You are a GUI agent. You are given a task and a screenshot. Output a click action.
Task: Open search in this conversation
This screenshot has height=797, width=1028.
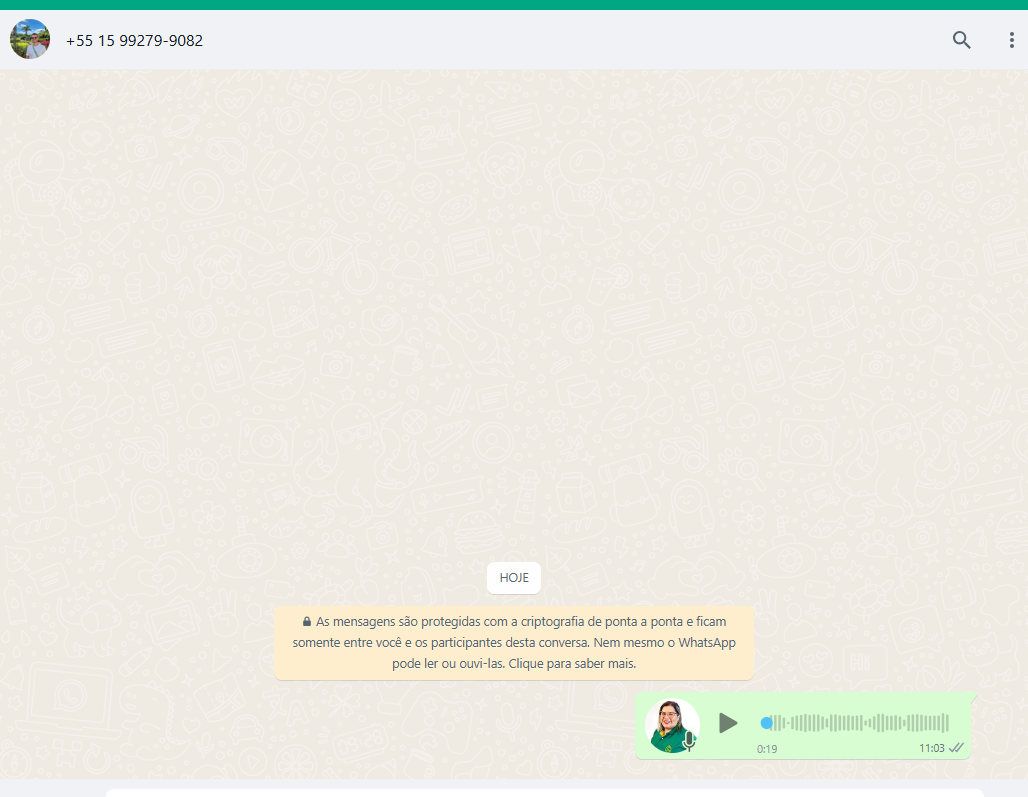(x=961, y=40)
